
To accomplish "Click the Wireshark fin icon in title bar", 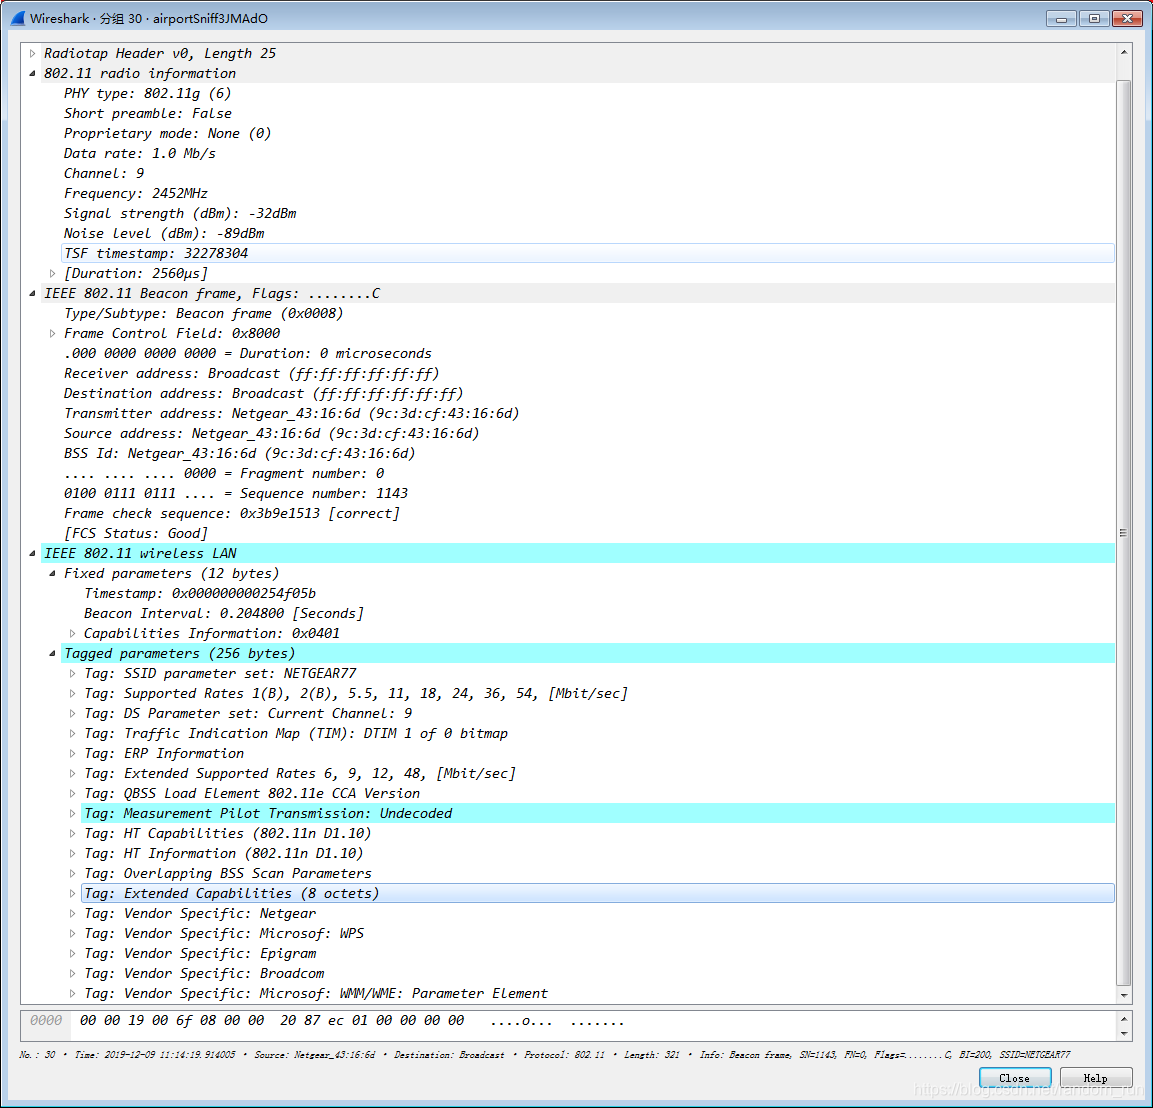I will (18, 18).
